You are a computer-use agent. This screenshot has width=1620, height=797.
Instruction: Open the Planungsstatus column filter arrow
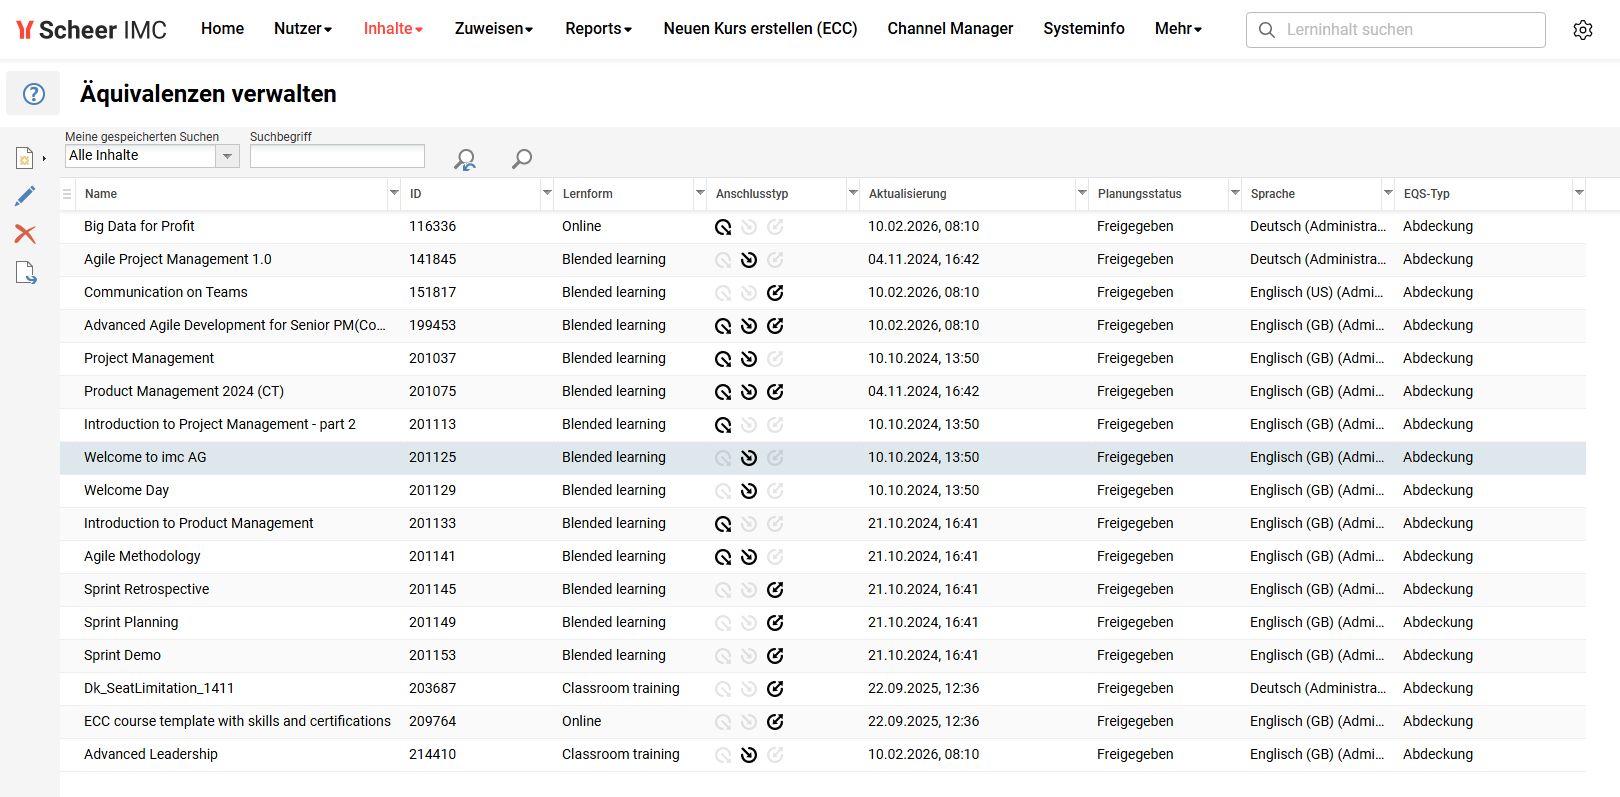click(x=1235, y=193)
